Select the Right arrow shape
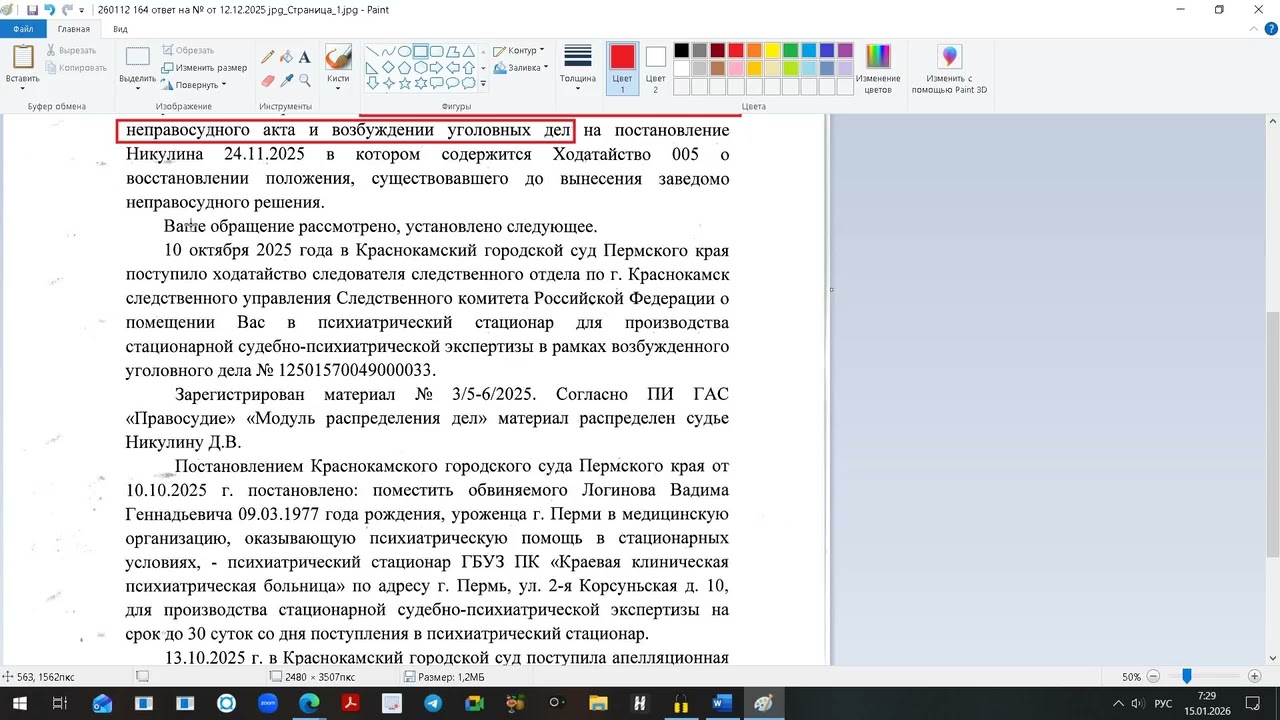Viewport: 1280px width, 720px height. click(x=437, y=67)
